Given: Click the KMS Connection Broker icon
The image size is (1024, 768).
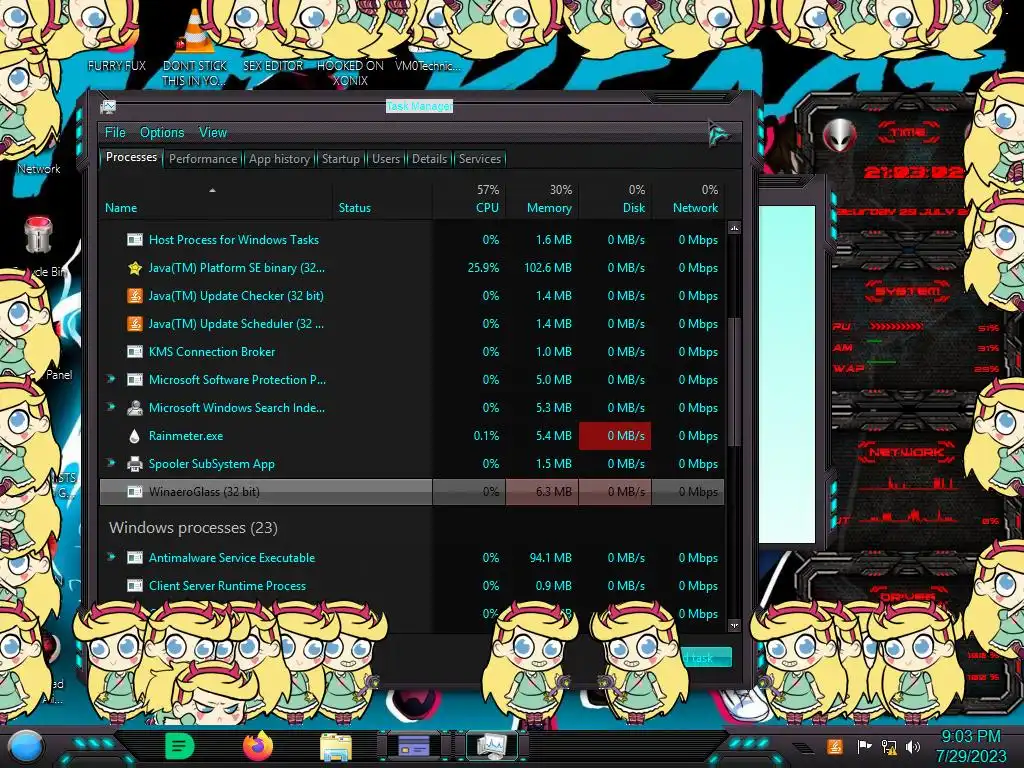Looking at the screenshot, I should coord(135,352).
